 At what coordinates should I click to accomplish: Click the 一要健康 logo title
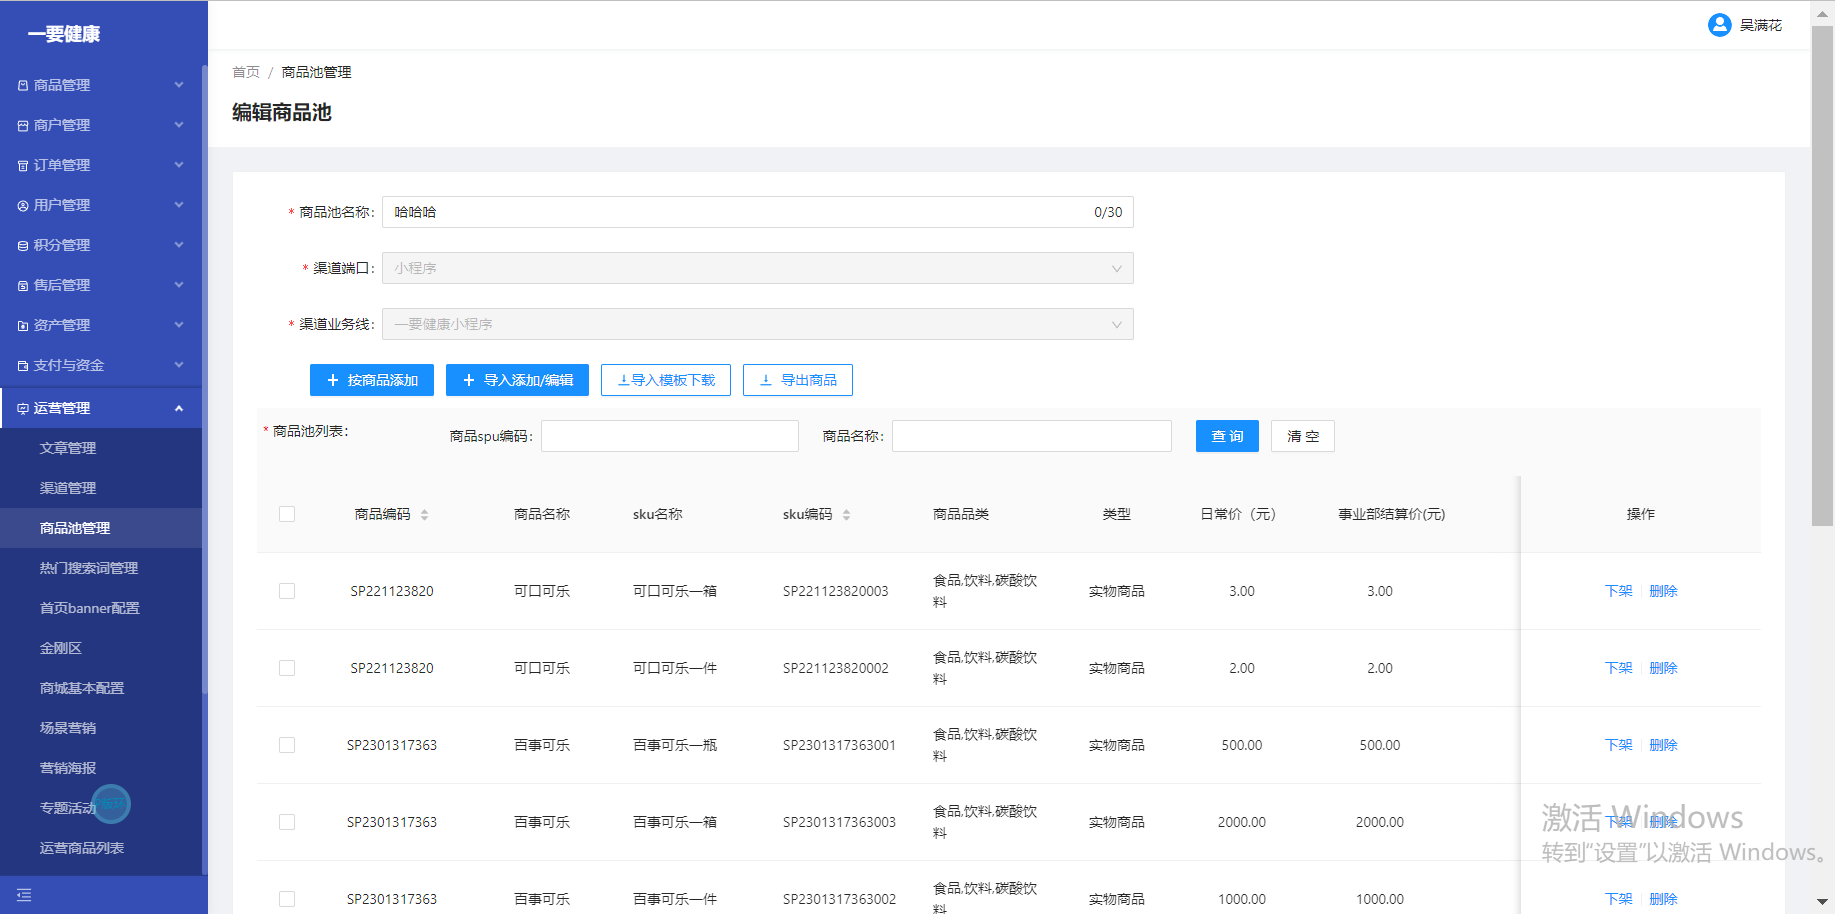[64, 34]
